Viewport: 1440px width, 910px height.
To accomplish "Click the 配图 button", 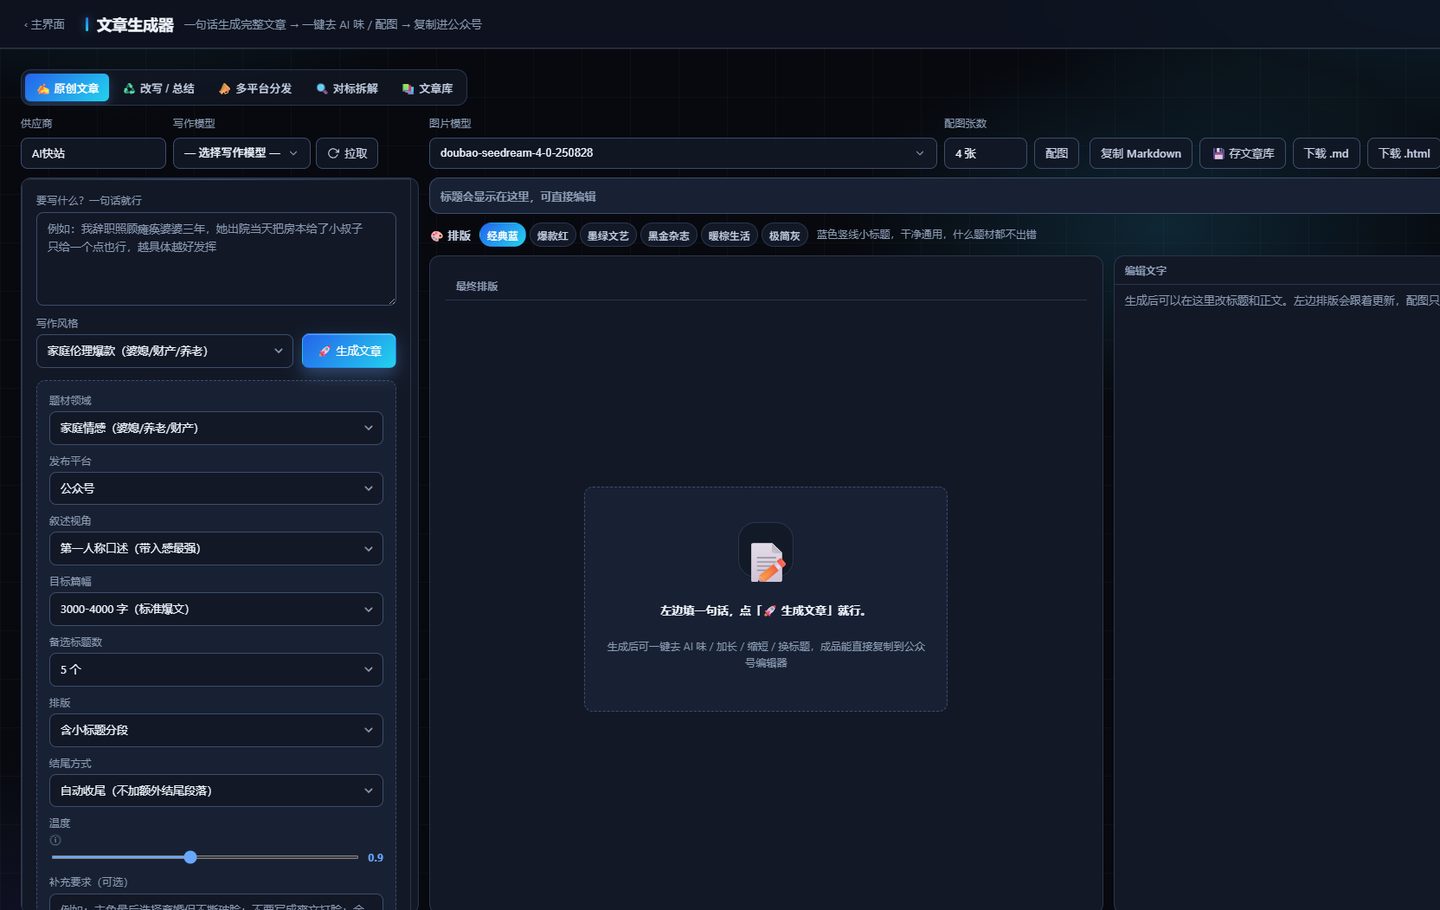I will [x=1056, y=153].
